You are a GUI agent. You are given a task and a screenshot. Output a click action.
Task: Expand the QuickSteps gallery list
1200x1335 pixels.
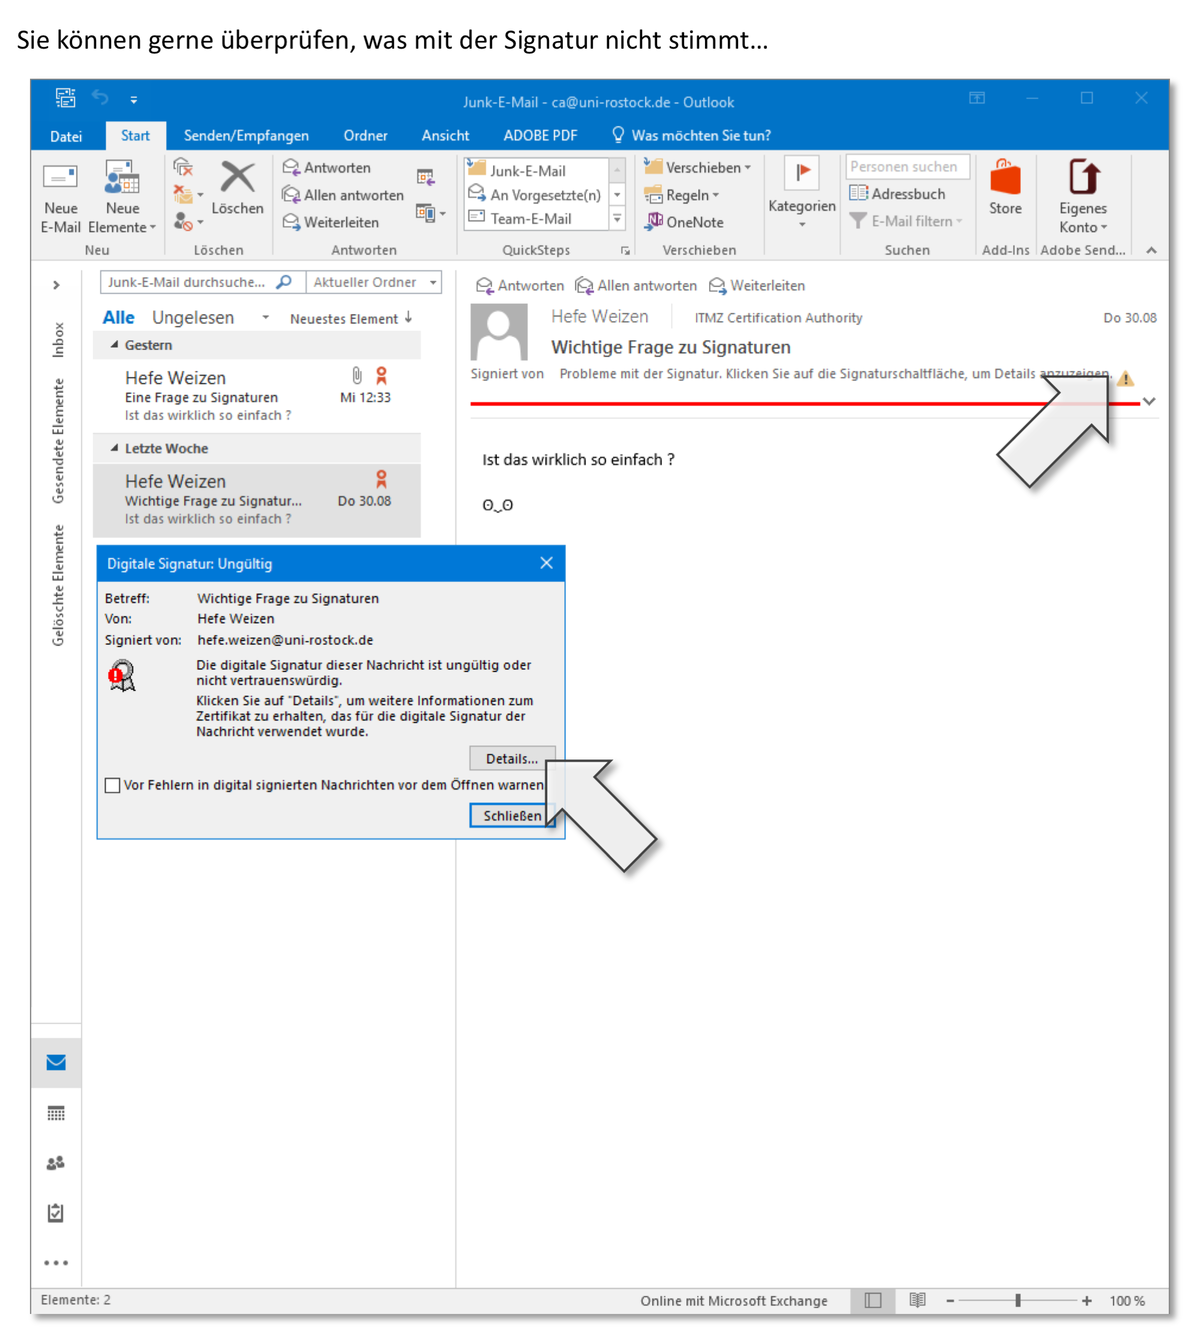[617, 219]
